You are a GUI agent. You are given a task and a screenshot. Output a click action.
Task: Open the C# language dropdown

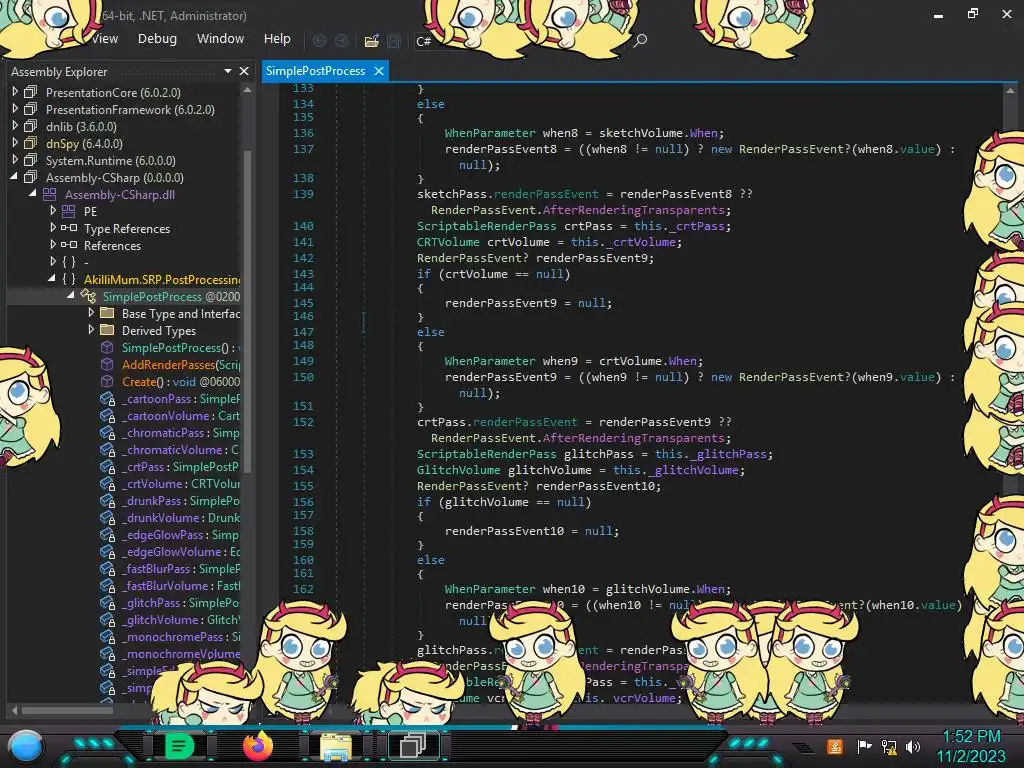point(424,41)
